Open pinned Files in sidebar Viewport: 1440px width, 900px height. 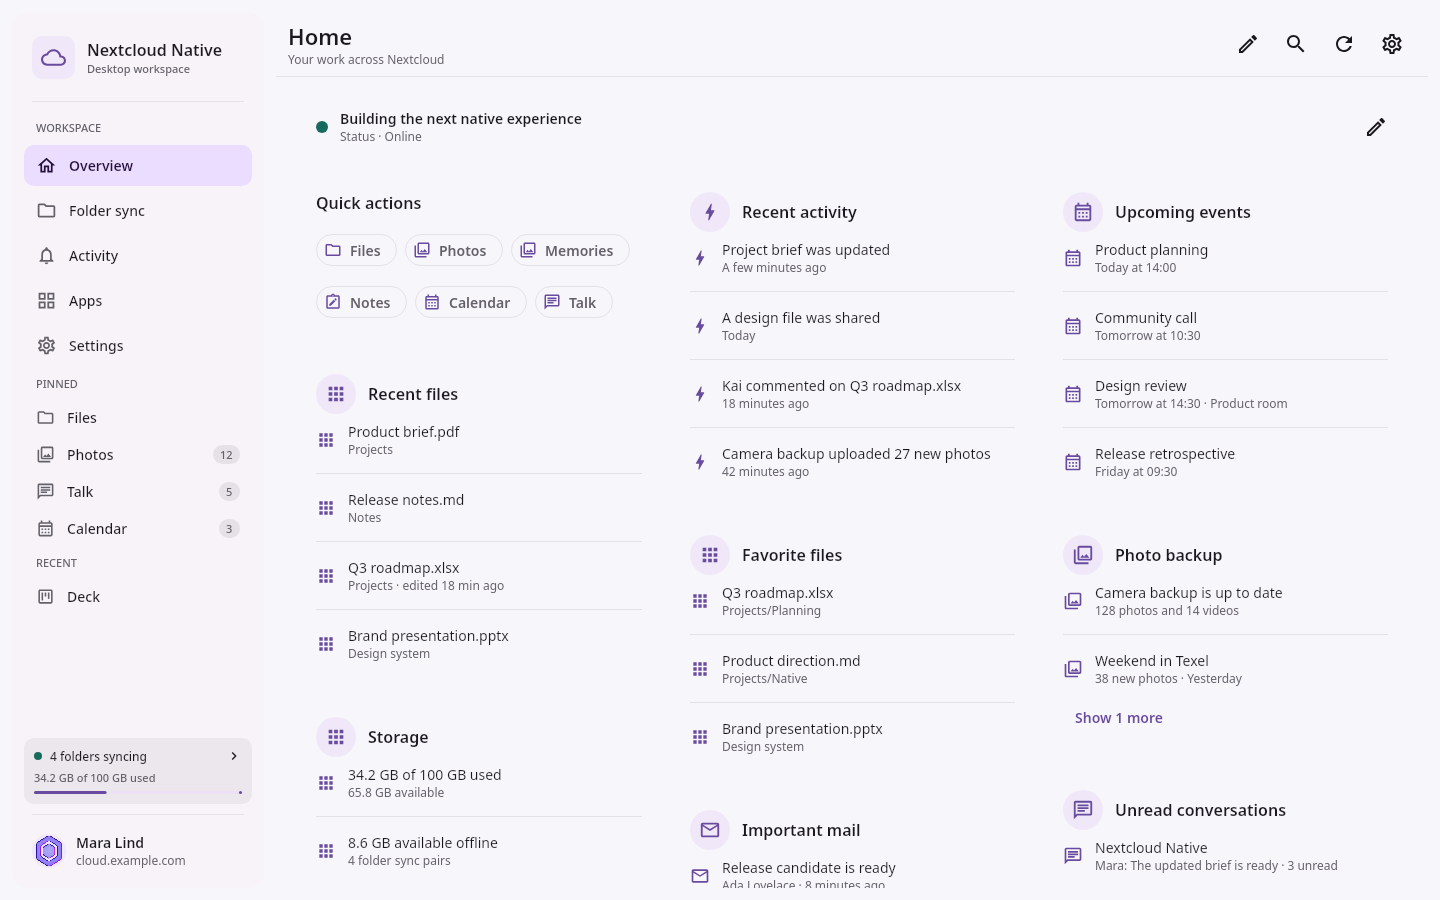pyautogui.click(x=138, y=418)
